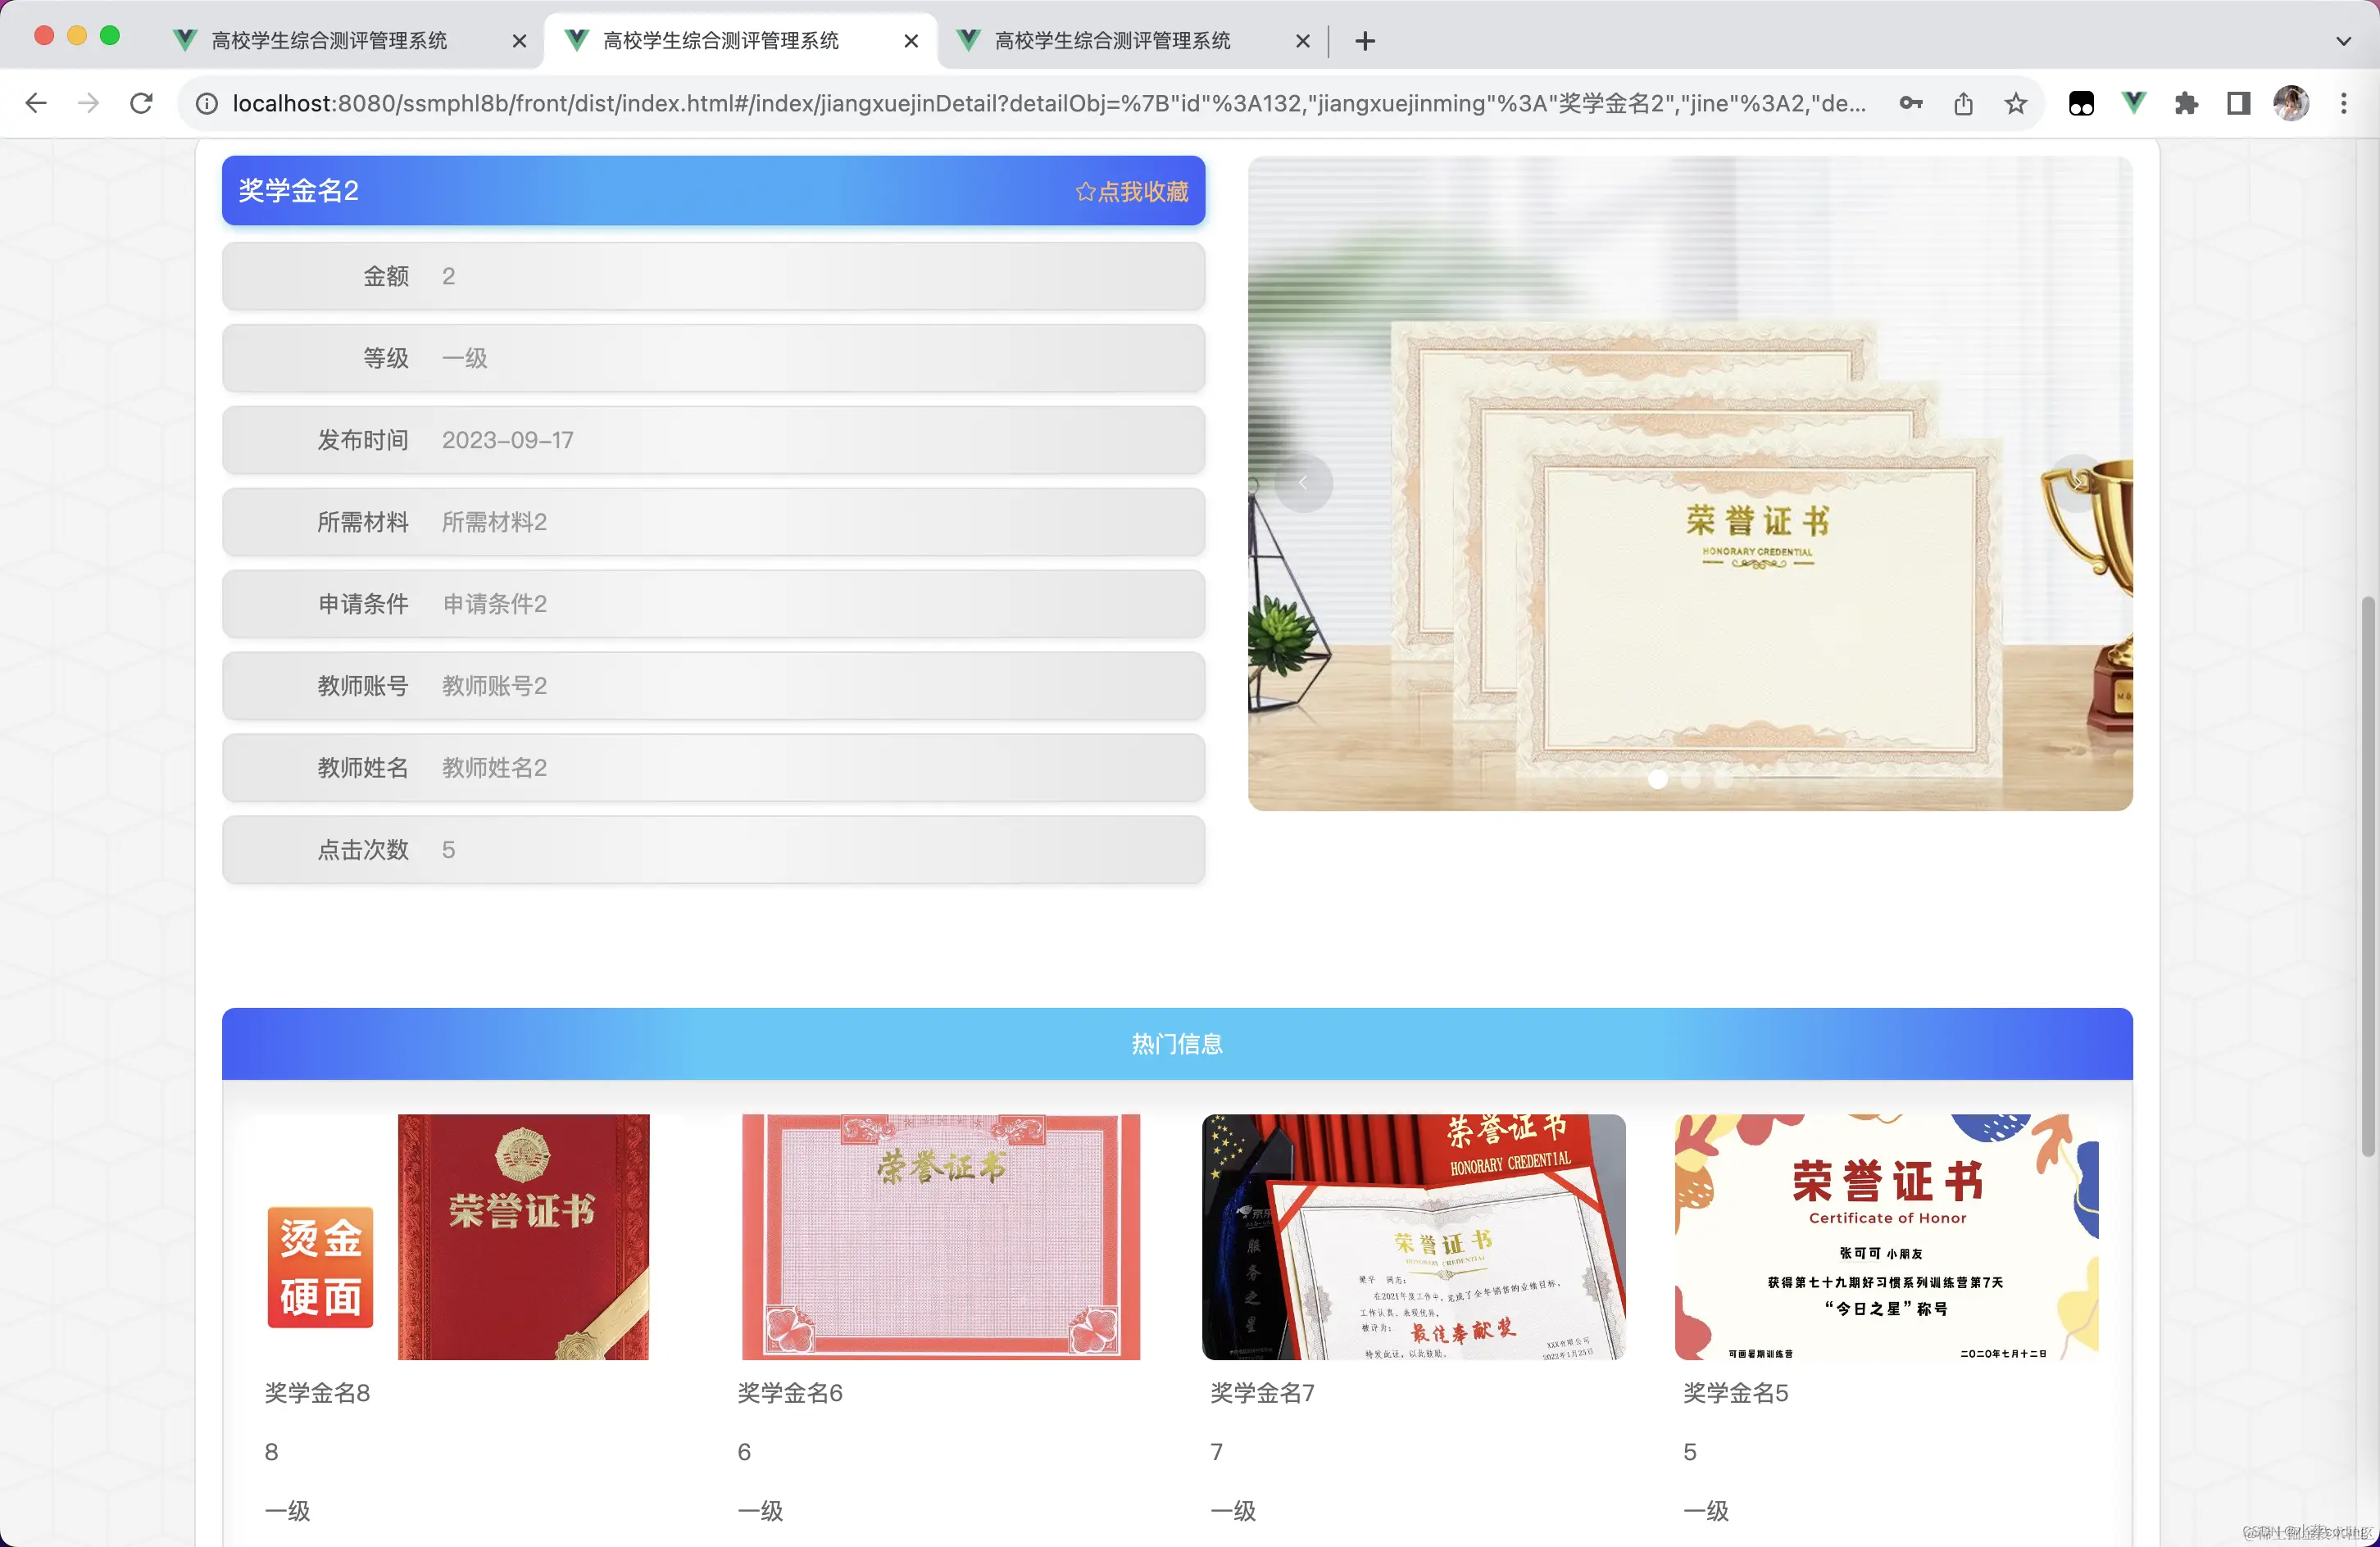Click the share icon in address bar
Image resolution: width=2380 pixels, height=1547 pixels.
click(x=1963, y=103)
